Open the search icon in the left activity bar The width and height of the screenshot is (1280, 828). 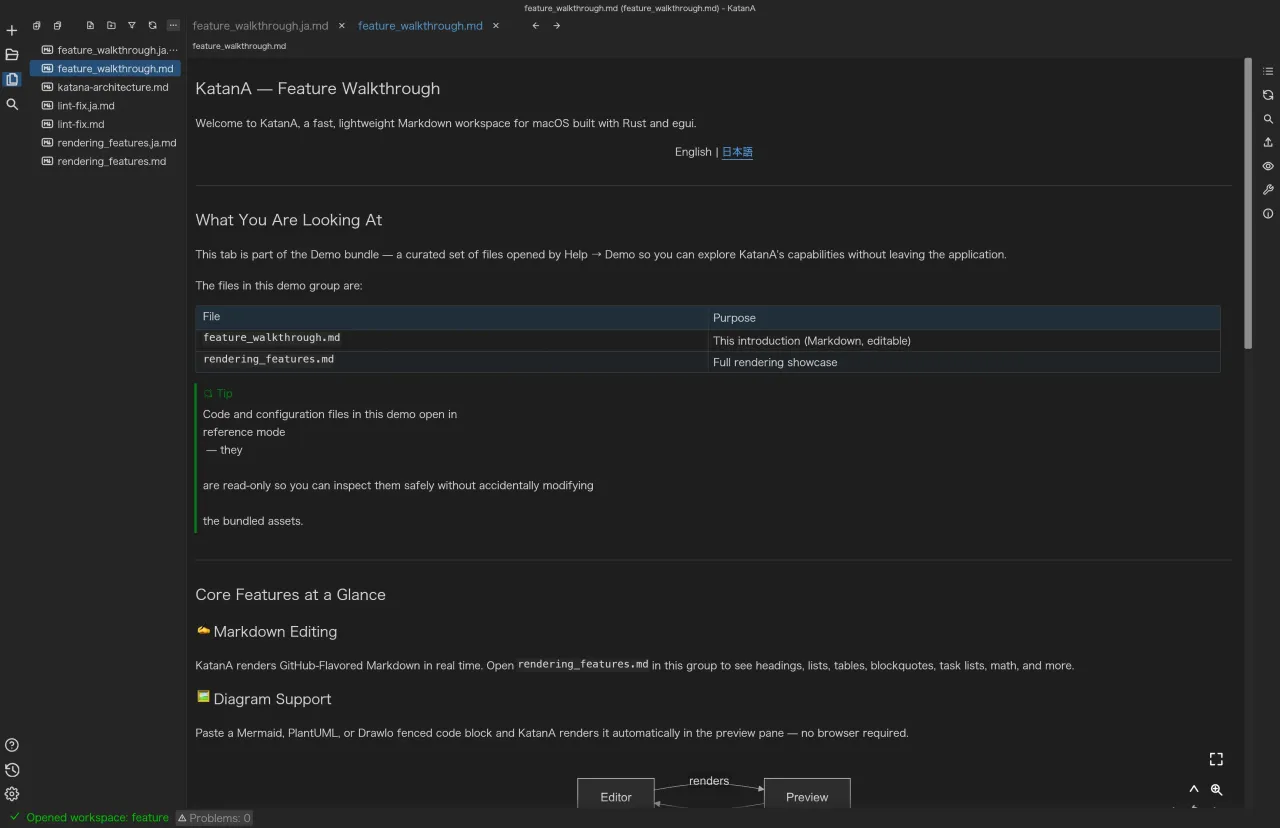(12, 104)
